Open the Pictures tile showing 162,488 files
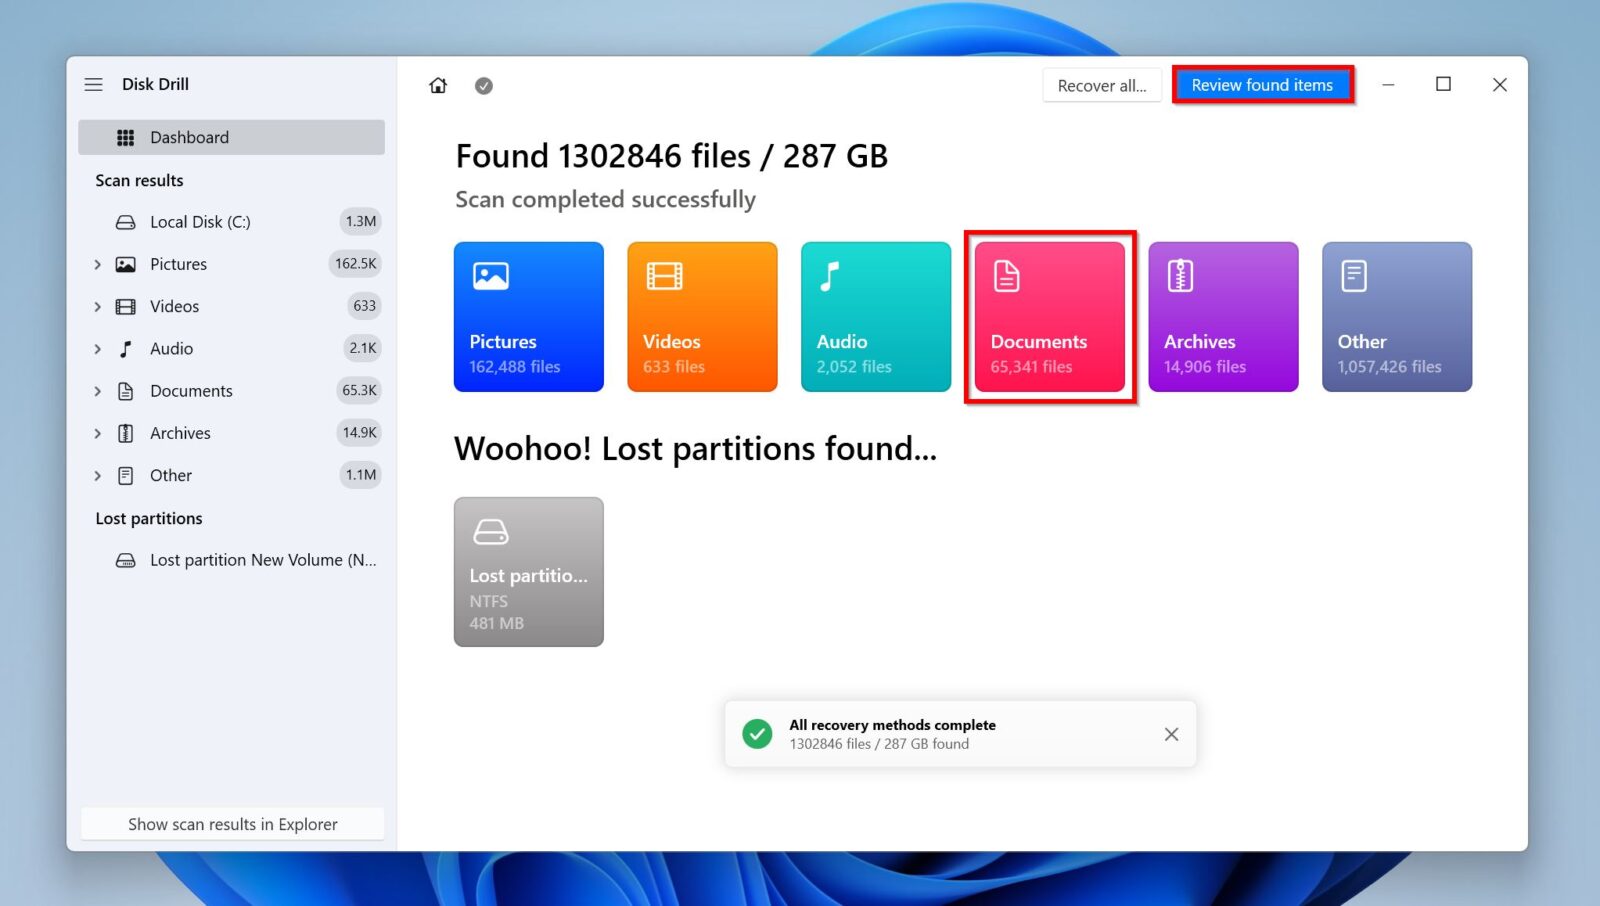Viewport: 1600px width, 906px height. pos(528,316)
